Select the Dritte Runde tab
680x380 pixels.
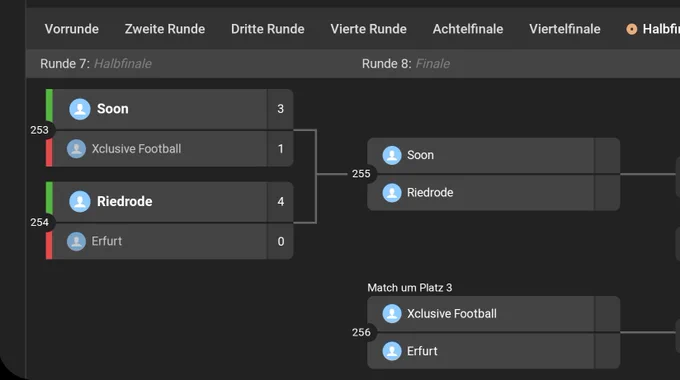click(268, 29)
